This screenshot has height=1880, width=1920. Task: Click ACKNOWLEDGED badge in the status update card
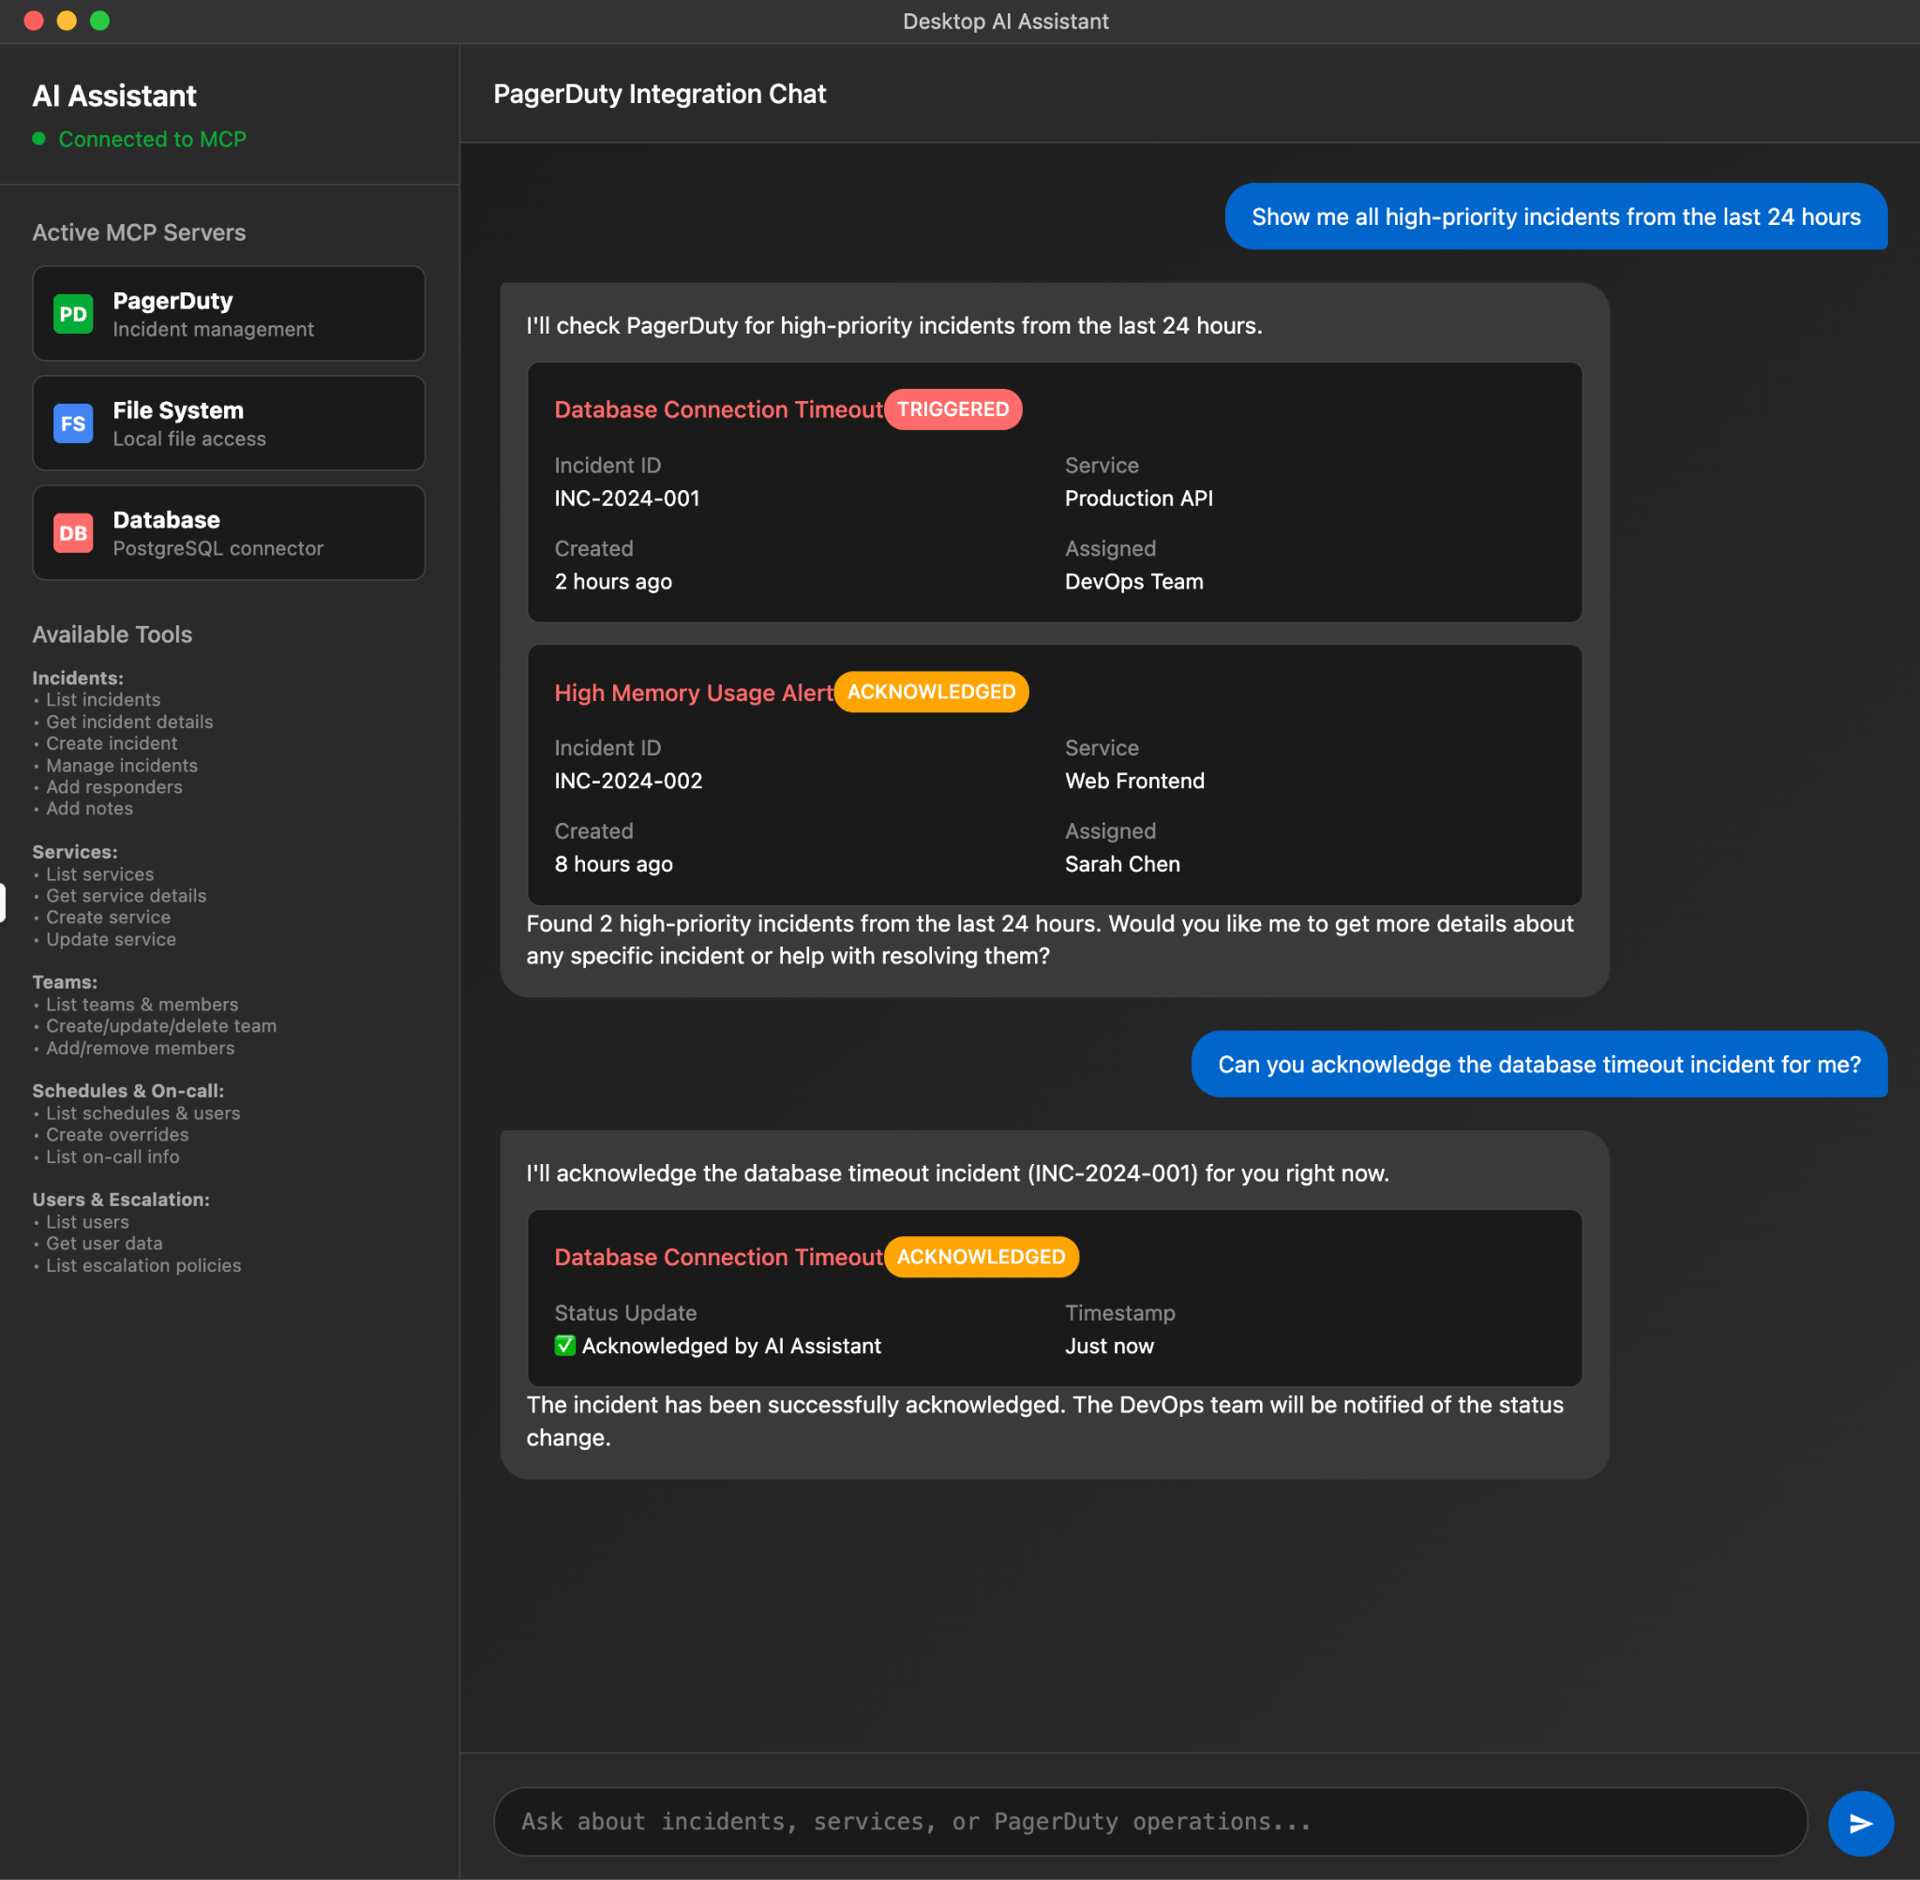[x=980, y=1257]
